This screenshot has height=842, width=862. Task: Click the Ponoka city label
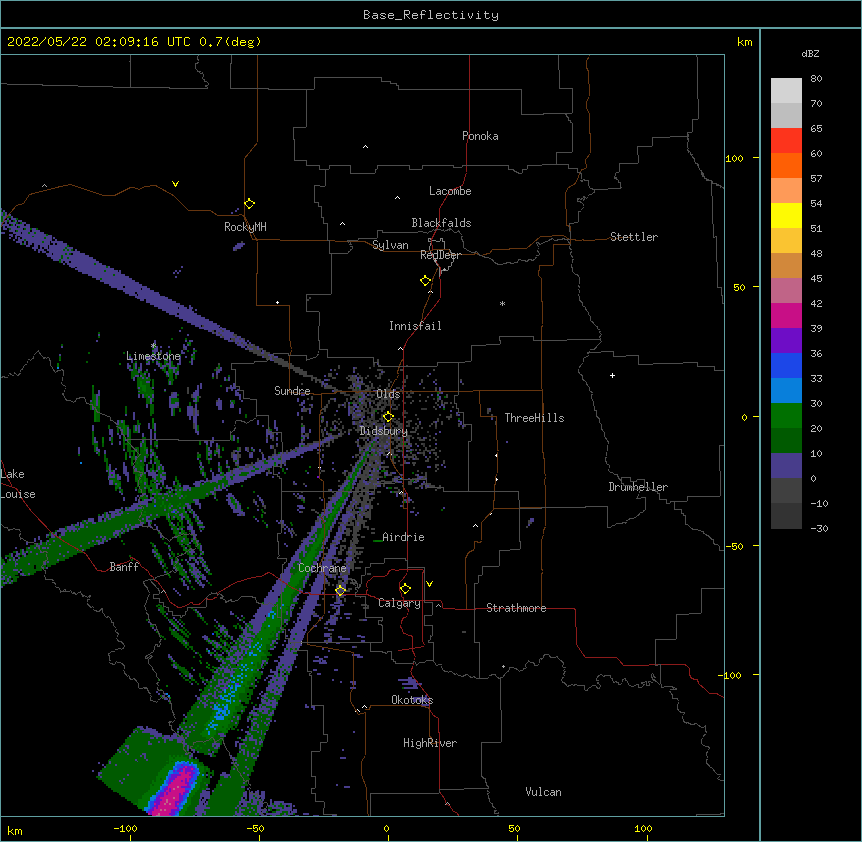click(480, 136)
